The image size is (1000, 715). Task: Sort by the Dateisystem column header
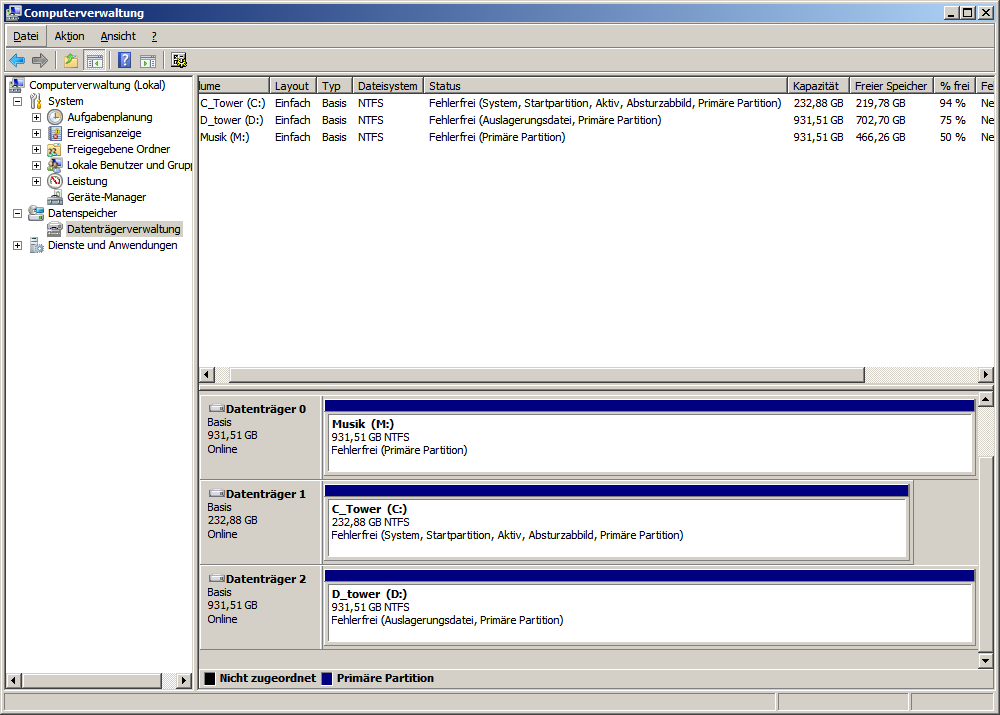388,85
